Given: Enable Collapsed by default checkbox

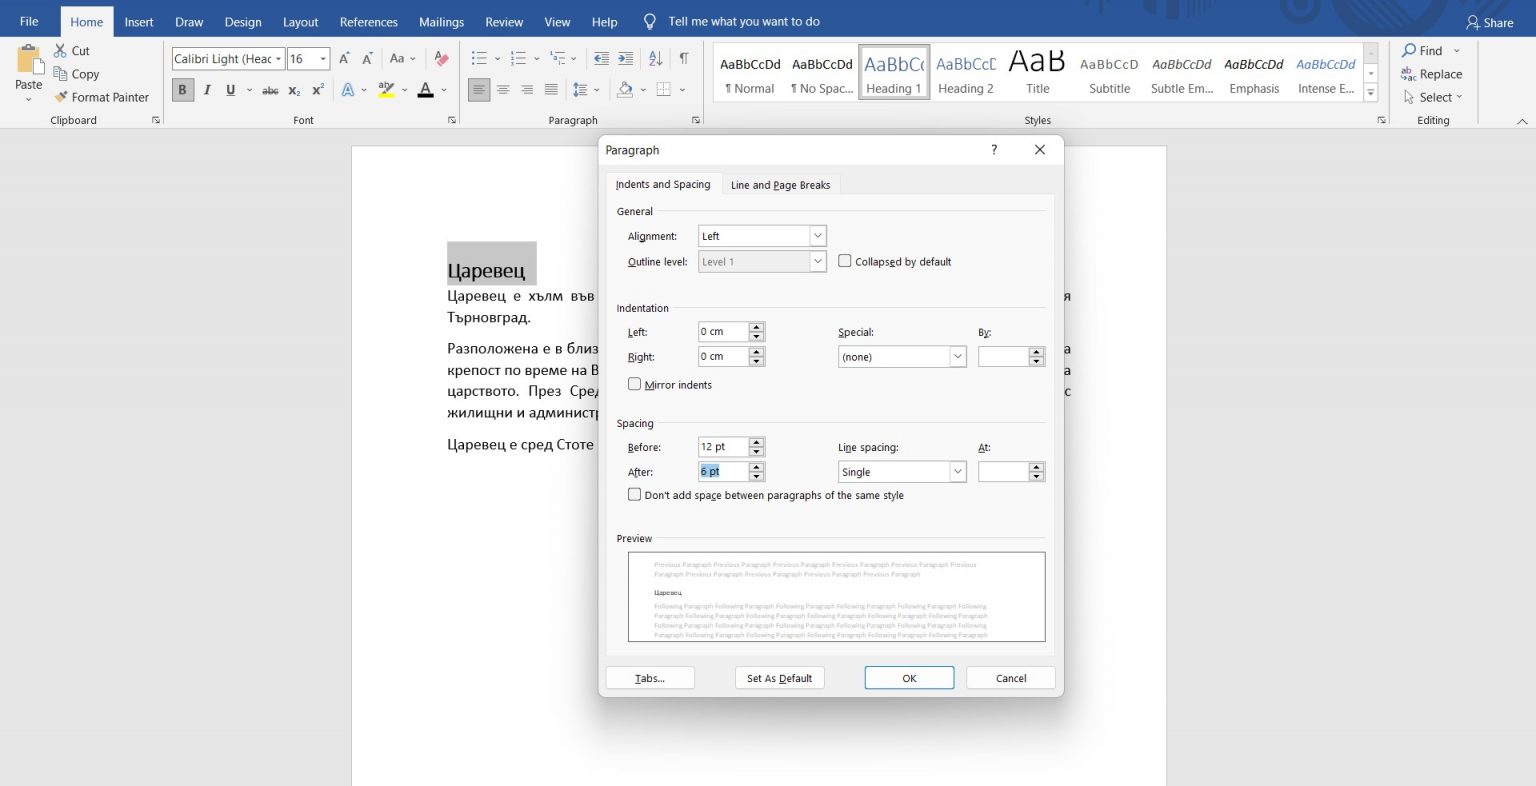Looking at the screenshot, I should (845, 261).
